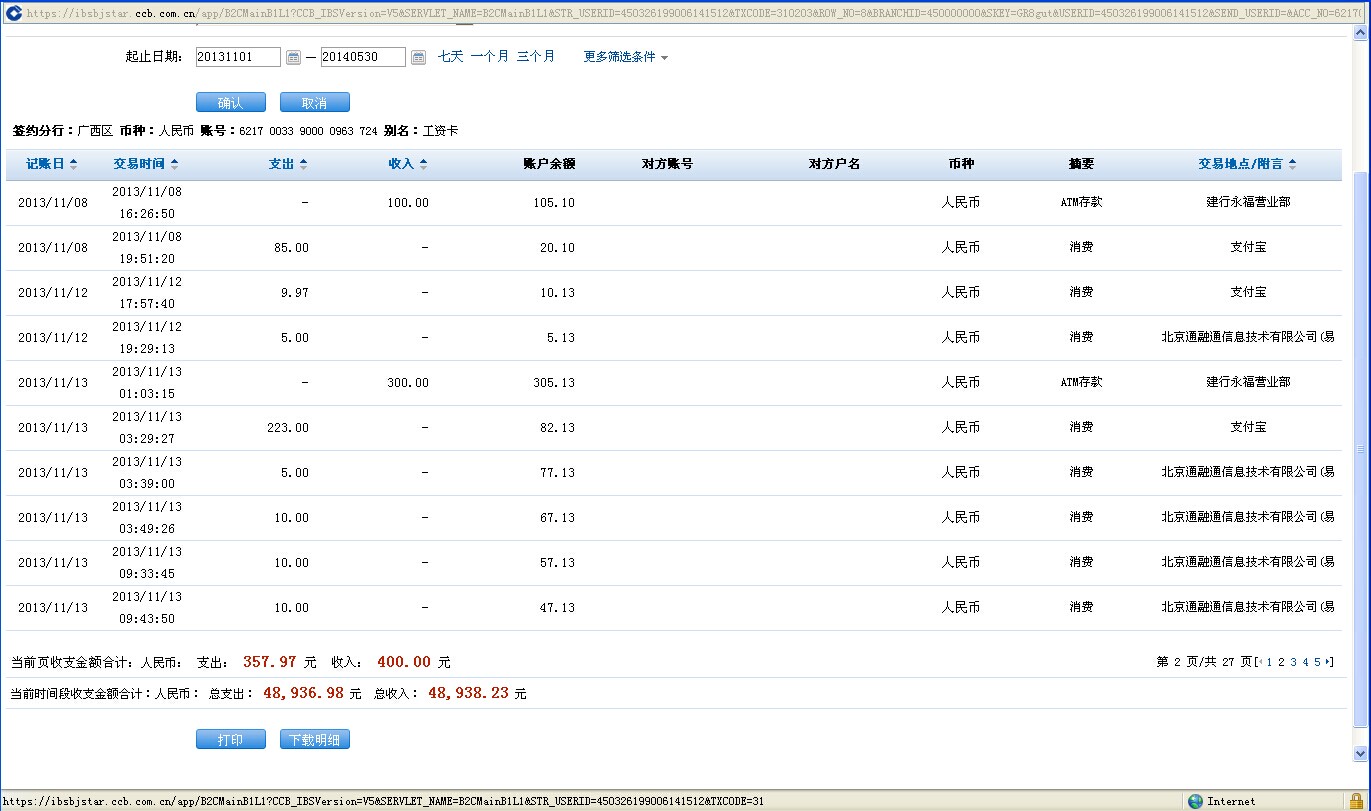Screen dimensions: 1371x811
Task: Click the scrollbar down arrow
Action: point(1360,753)
